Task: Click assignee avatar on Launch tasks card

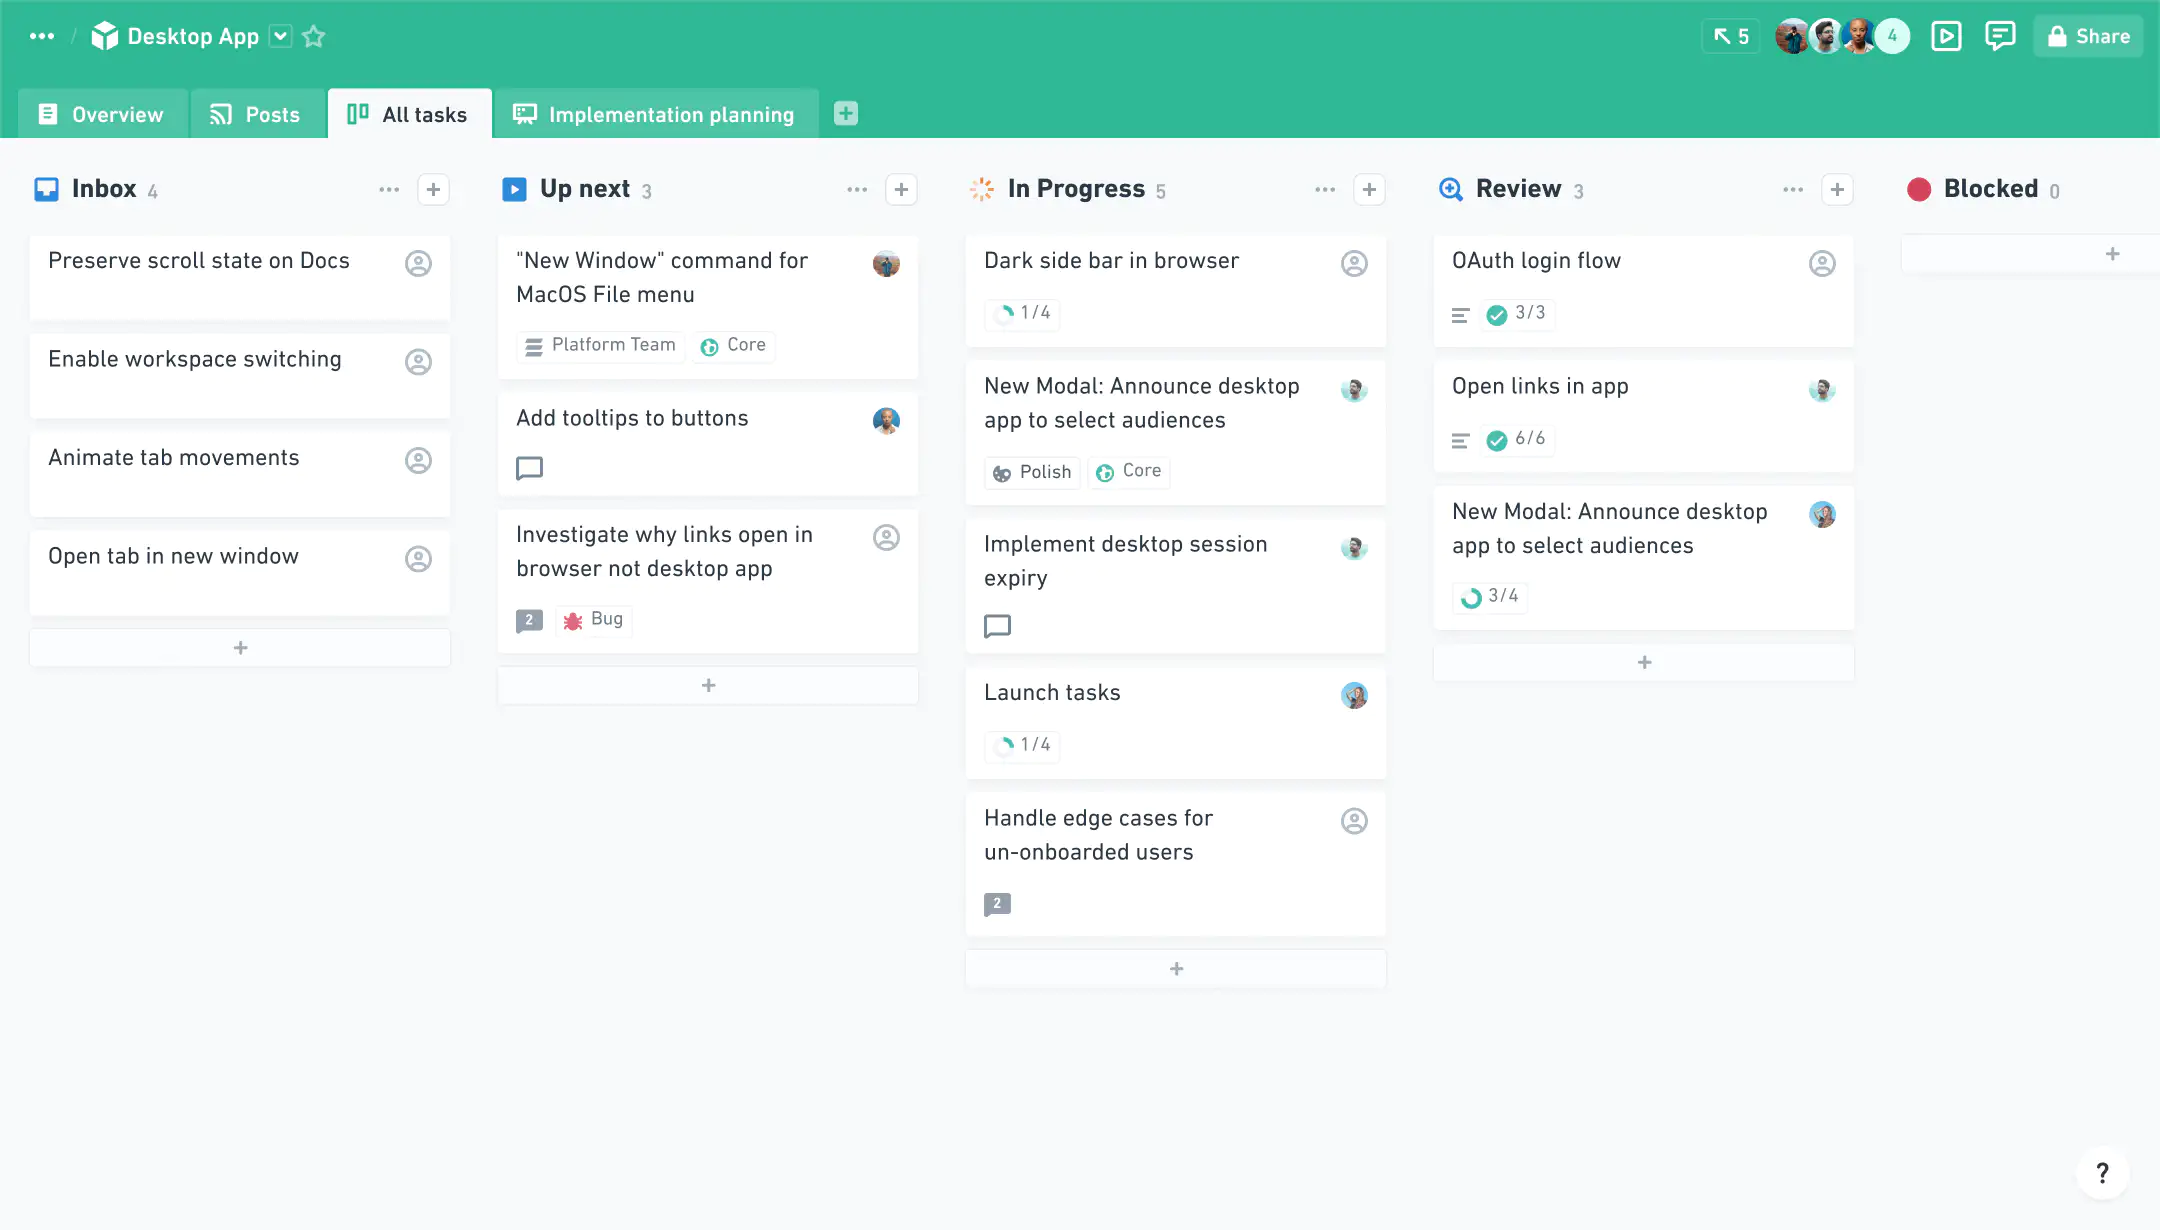Action: (1354, 695)
